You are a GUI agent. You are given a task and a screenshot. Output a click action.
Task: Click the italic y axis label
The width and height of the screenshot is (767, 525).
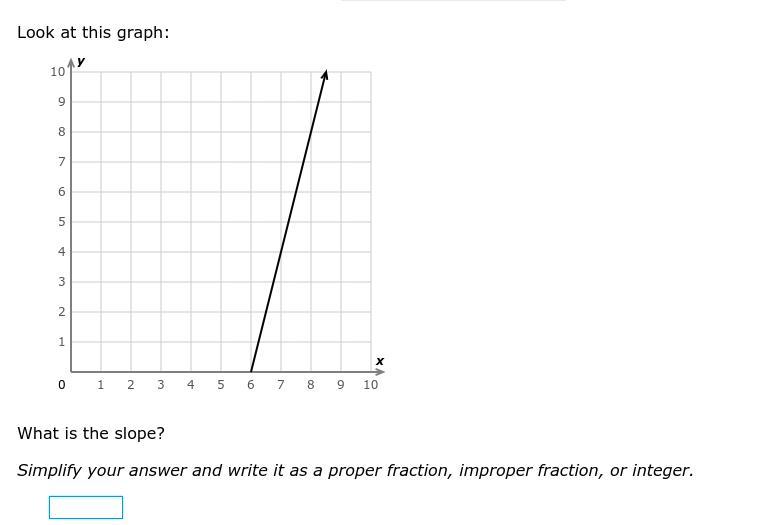coord(81,61)
